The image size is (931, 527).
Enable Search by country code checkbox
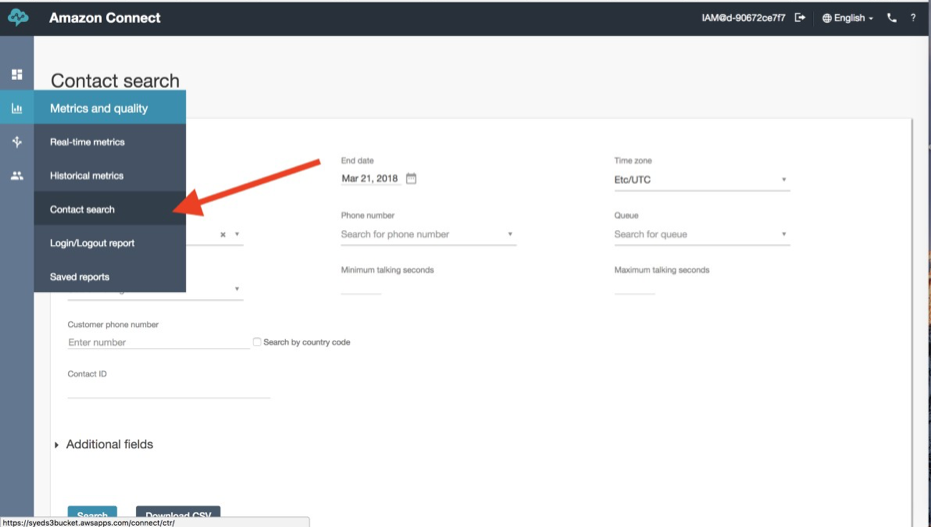(x=257, y=342)
